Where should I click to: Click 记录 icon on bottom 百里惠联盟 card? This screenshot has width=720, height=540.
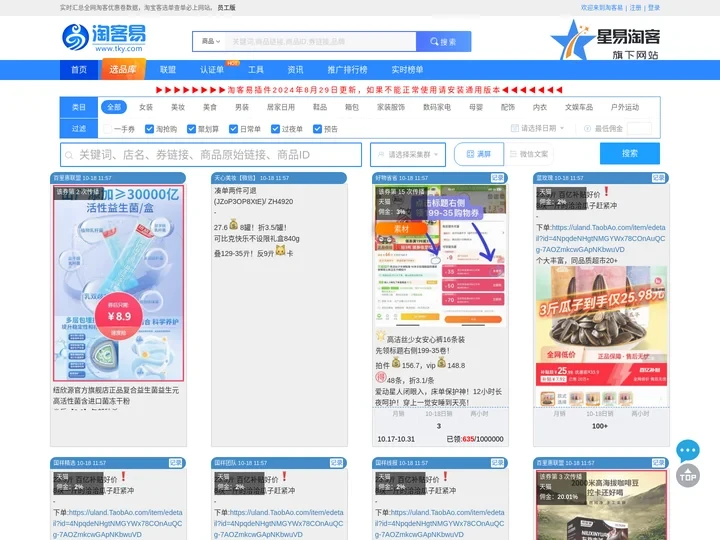click(x=658, y=463)
